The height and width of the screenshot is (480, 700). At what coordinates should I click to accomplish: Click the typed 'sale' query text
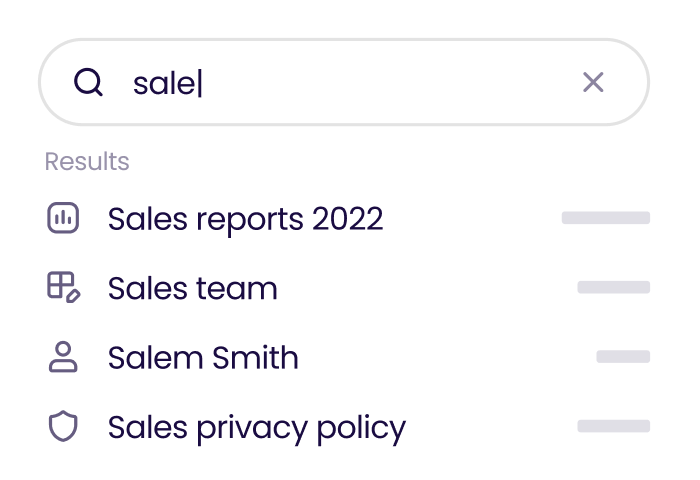pos(163,84)
